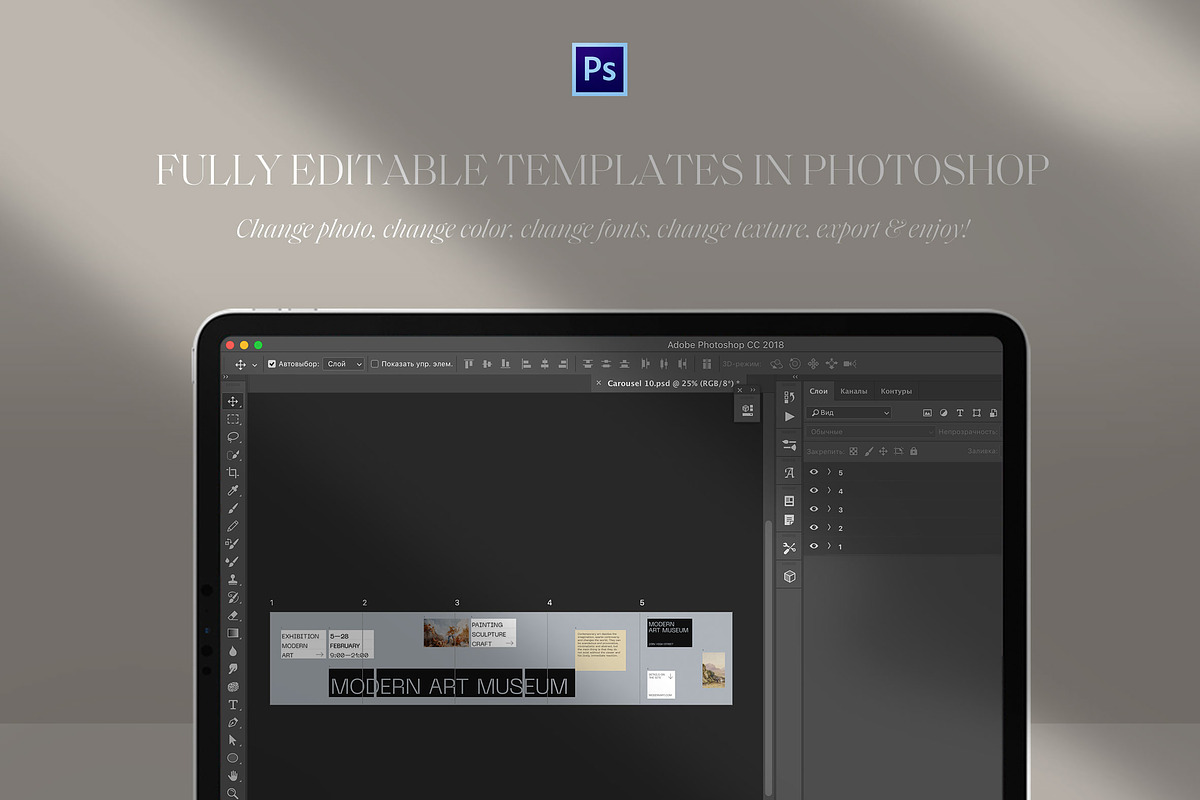
Task: Select the Zoom magnifier tool
Action: click(x=233, y=793)
